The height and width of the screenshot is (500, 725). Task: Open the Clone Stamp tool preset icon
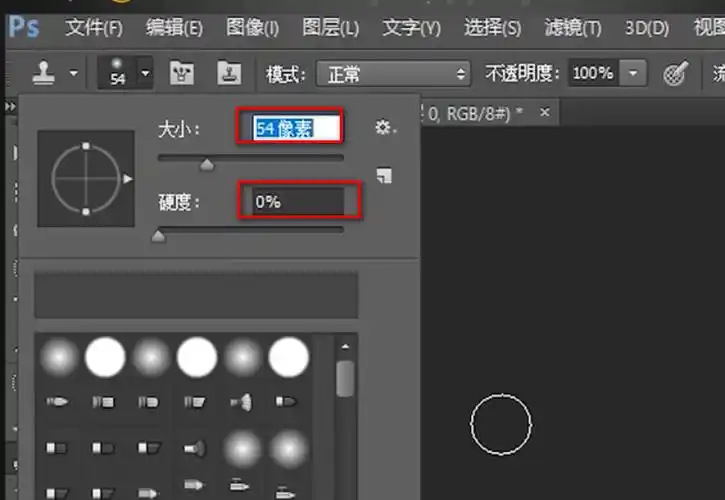click(x=44, y=73)
